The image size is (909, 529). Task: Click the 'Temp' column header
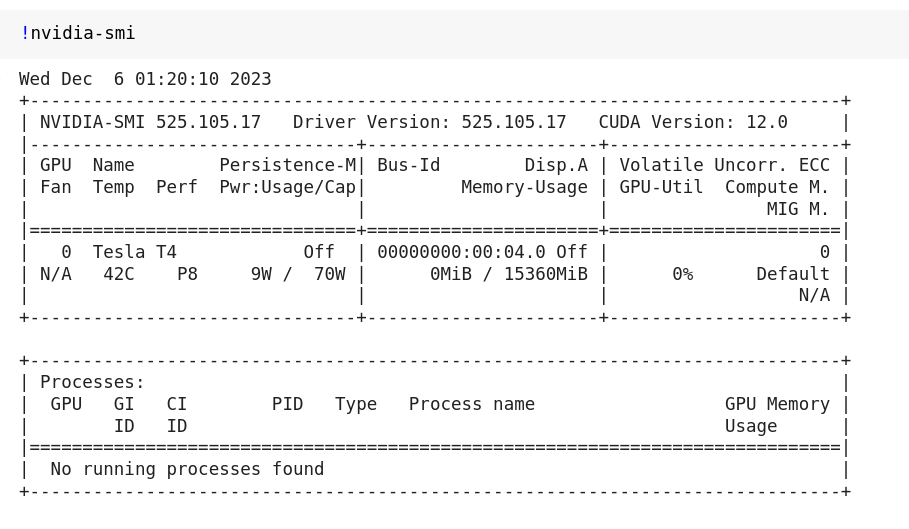(114, 187)
